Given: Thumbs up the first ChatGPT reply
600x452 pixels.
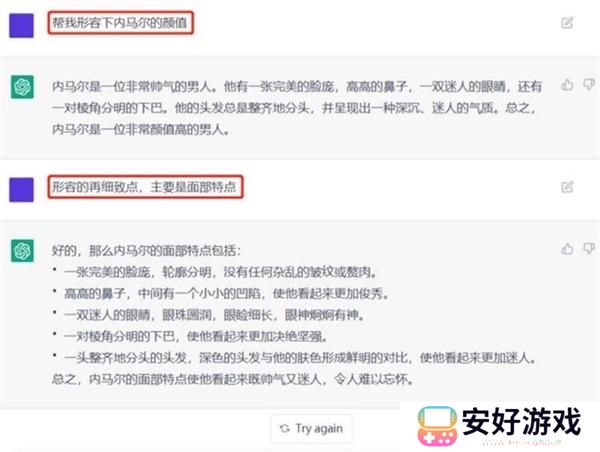Looking at the screenshot, I should point(567,85).
